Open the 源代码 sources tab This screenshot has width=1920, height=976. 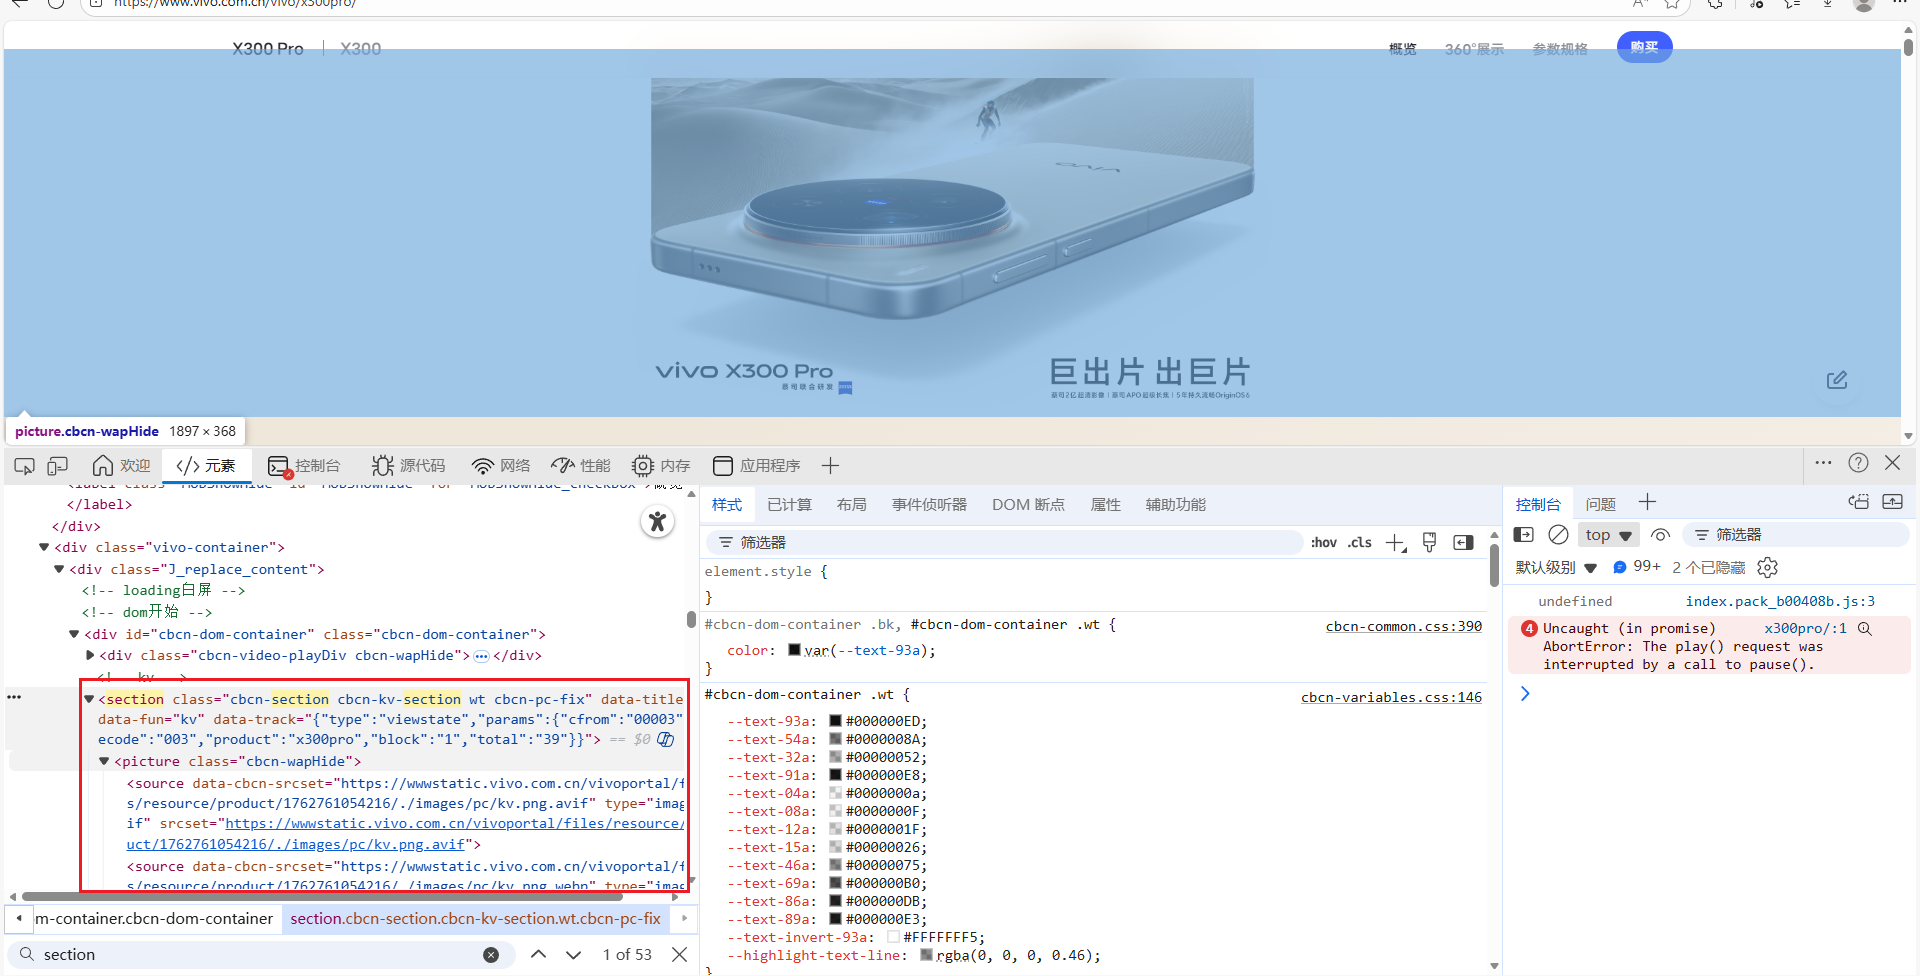[408, 466]
